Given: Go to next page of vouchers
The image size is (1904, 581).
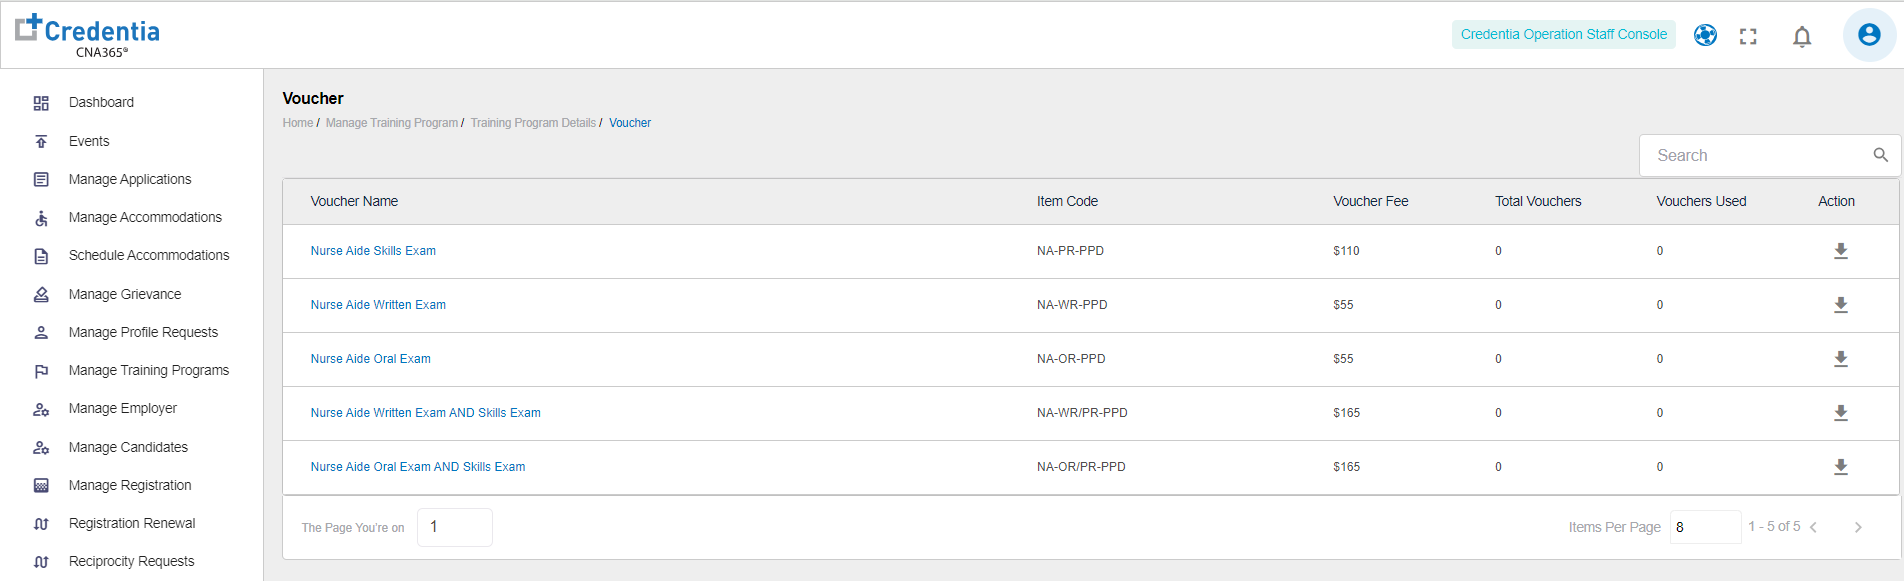Looking at the screenshot, I should (1857, 528).
